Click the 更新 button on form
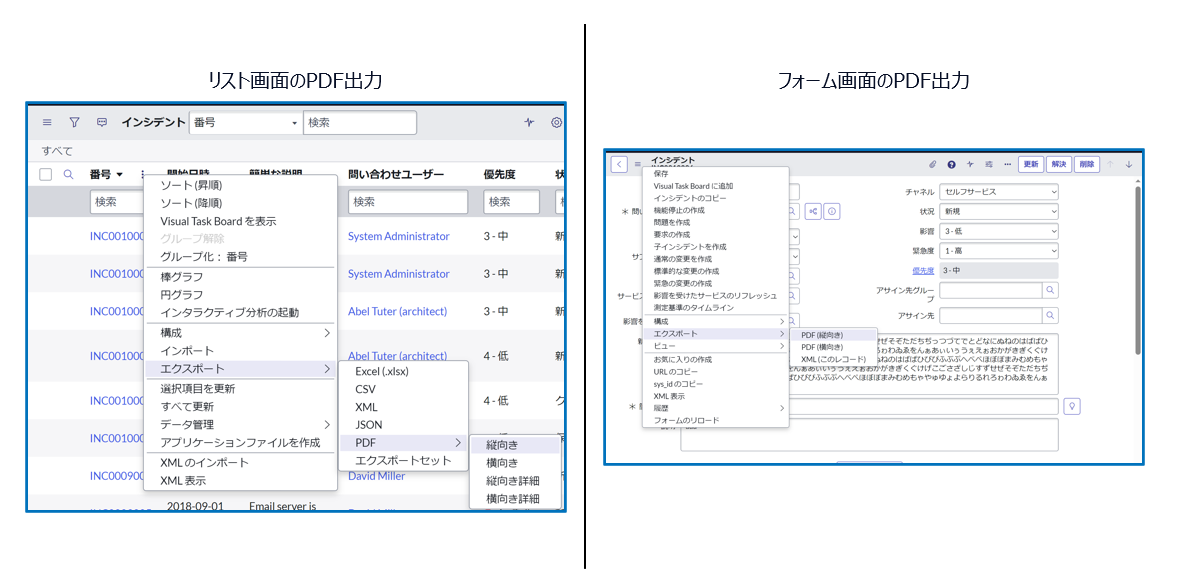This screenshot has height=573, width=1177. pyautogui.click(x=1031, y=164)
